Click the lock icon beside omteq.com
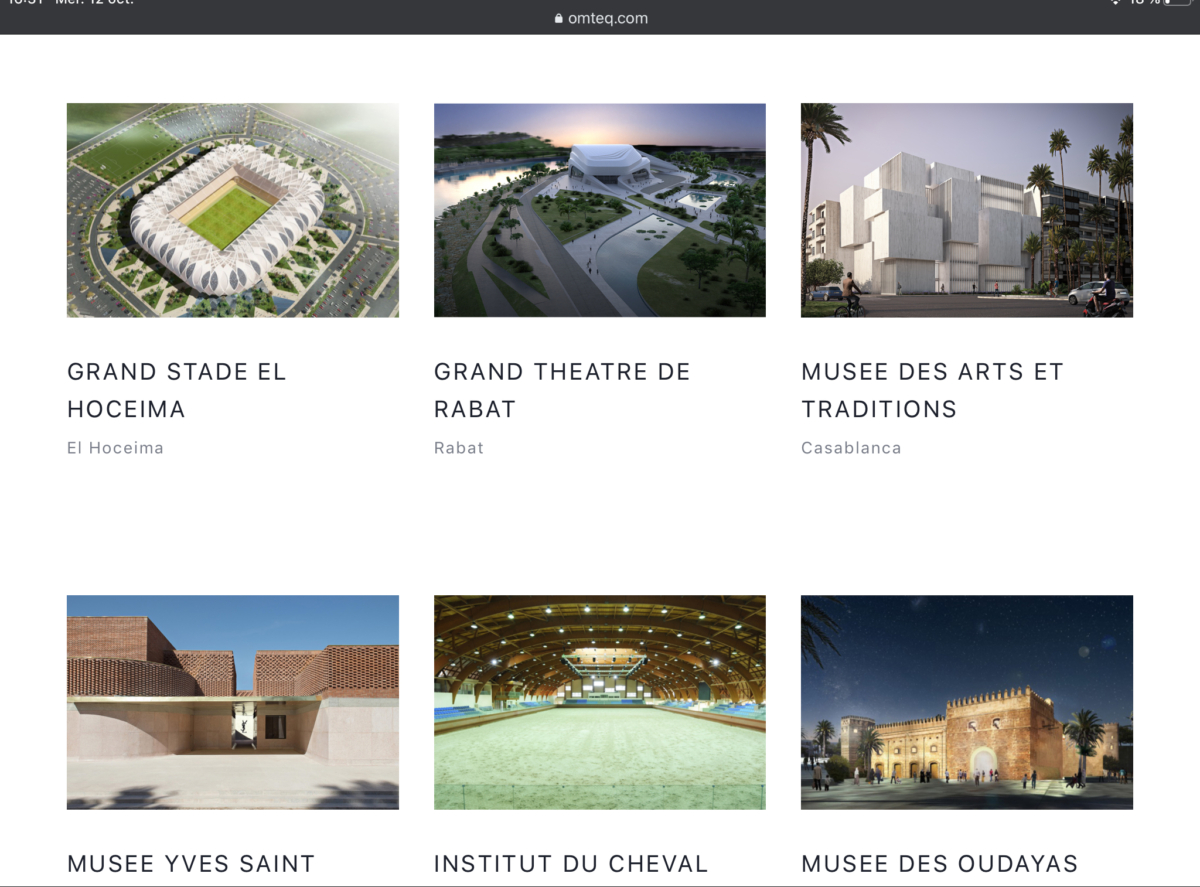This screenshot has height=887, width=1200. 559,18
